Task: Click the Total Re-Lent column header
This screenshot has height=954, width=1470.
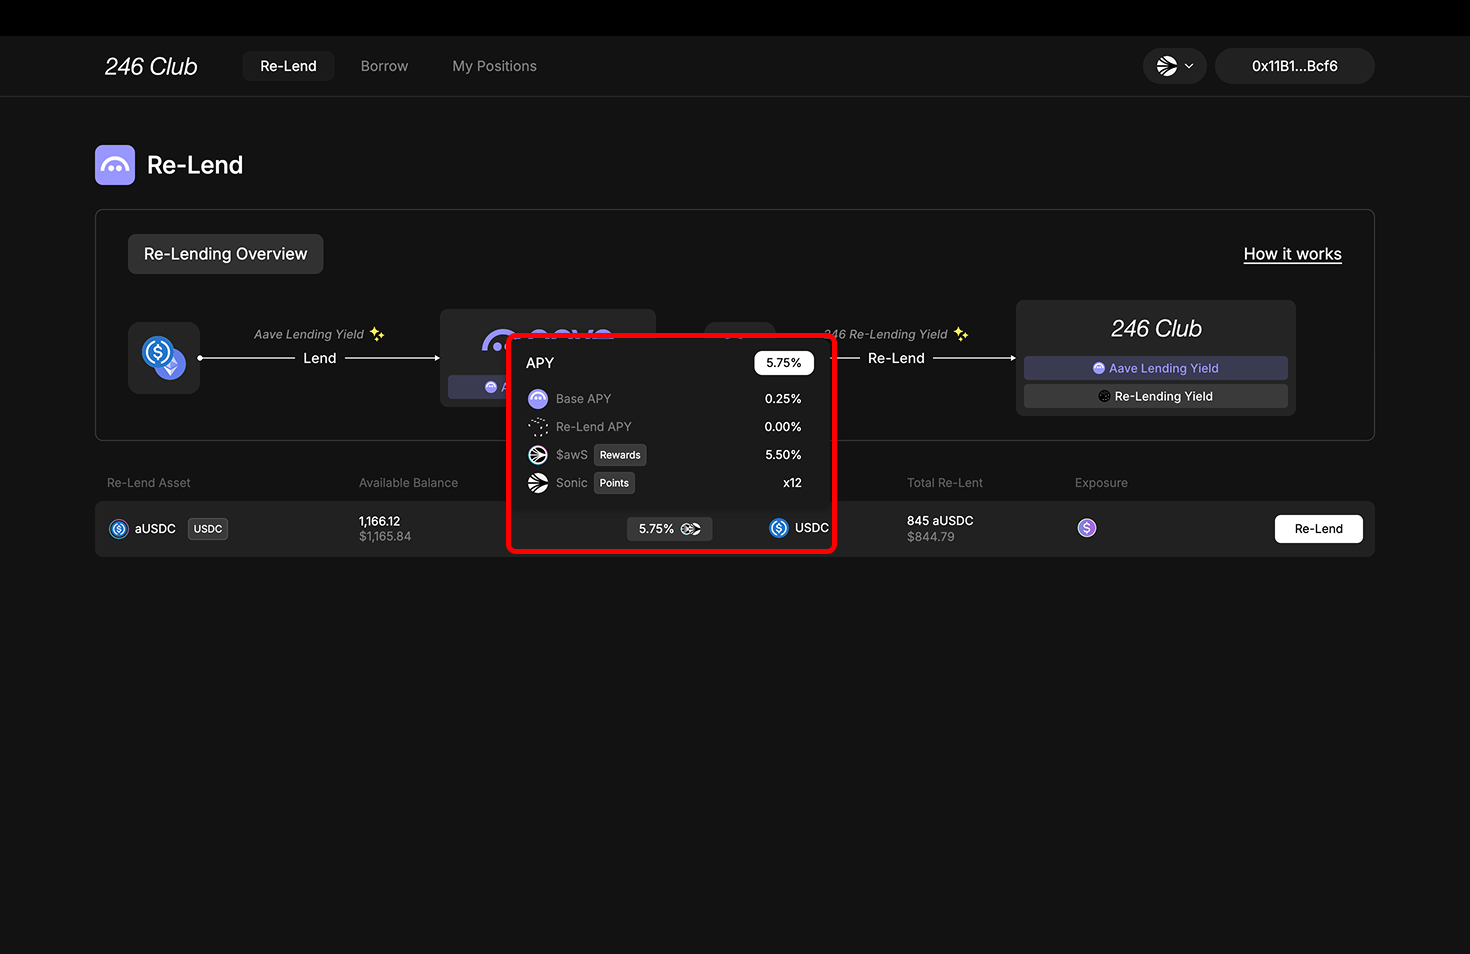Action: (944, 483)
